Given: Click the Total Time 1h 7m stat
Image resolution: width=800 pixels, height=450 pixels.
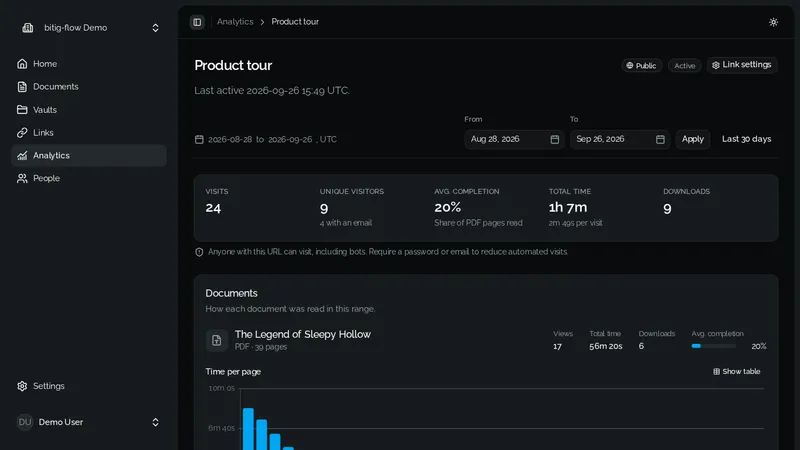Looking at the screenshot, I should [568, 207].
